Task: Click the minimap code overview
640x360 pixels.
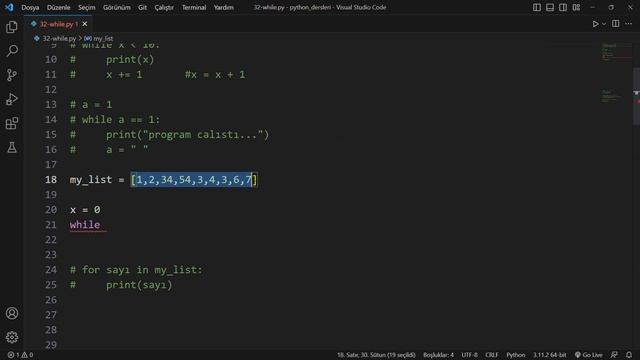Action: coord(616,73)
